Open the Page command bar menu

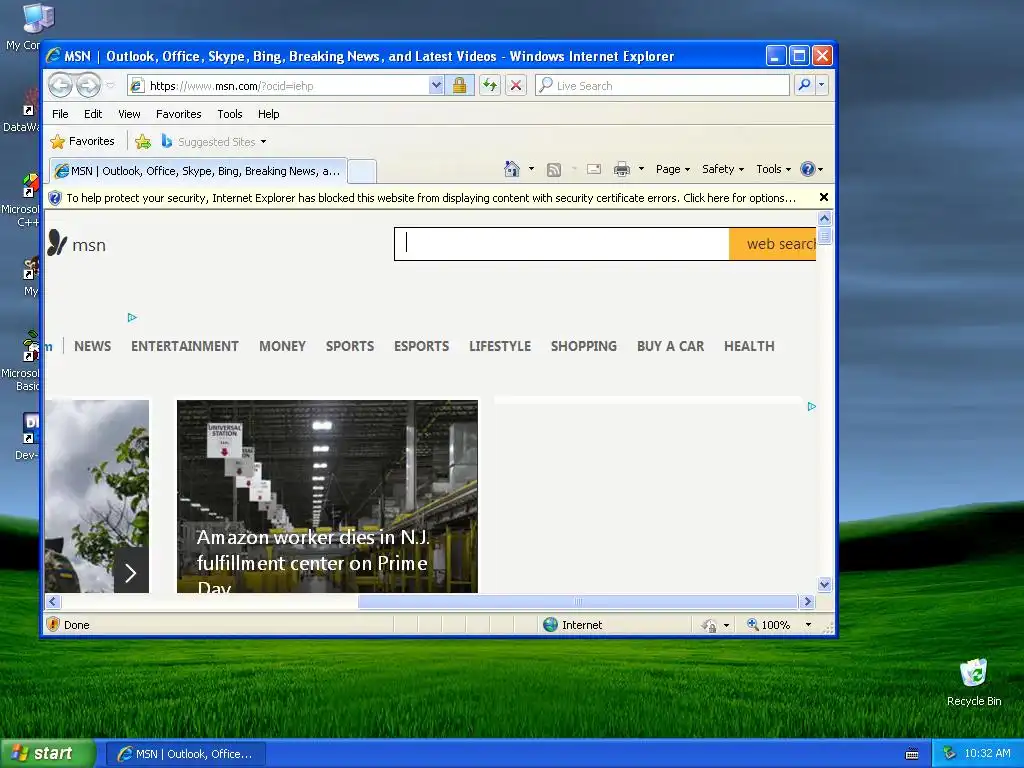pyautogui.click(x=673, y=169)
